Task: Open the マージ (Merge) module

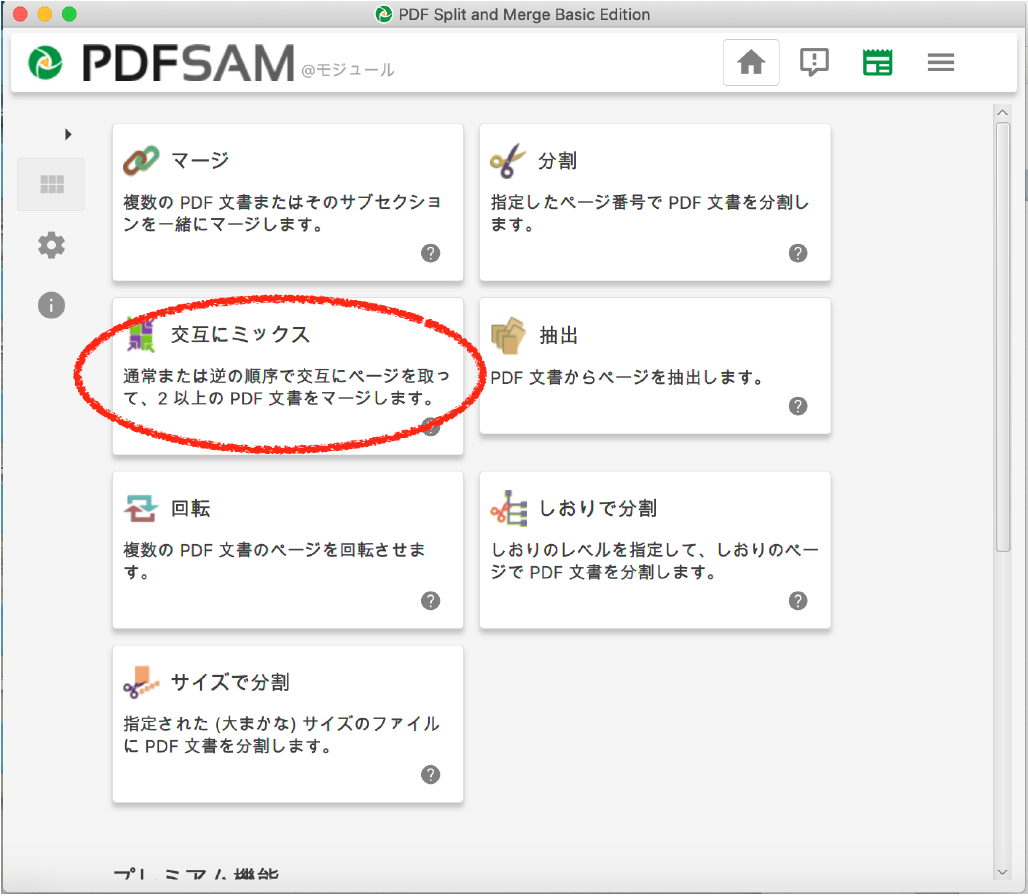Action: point(287,202)
